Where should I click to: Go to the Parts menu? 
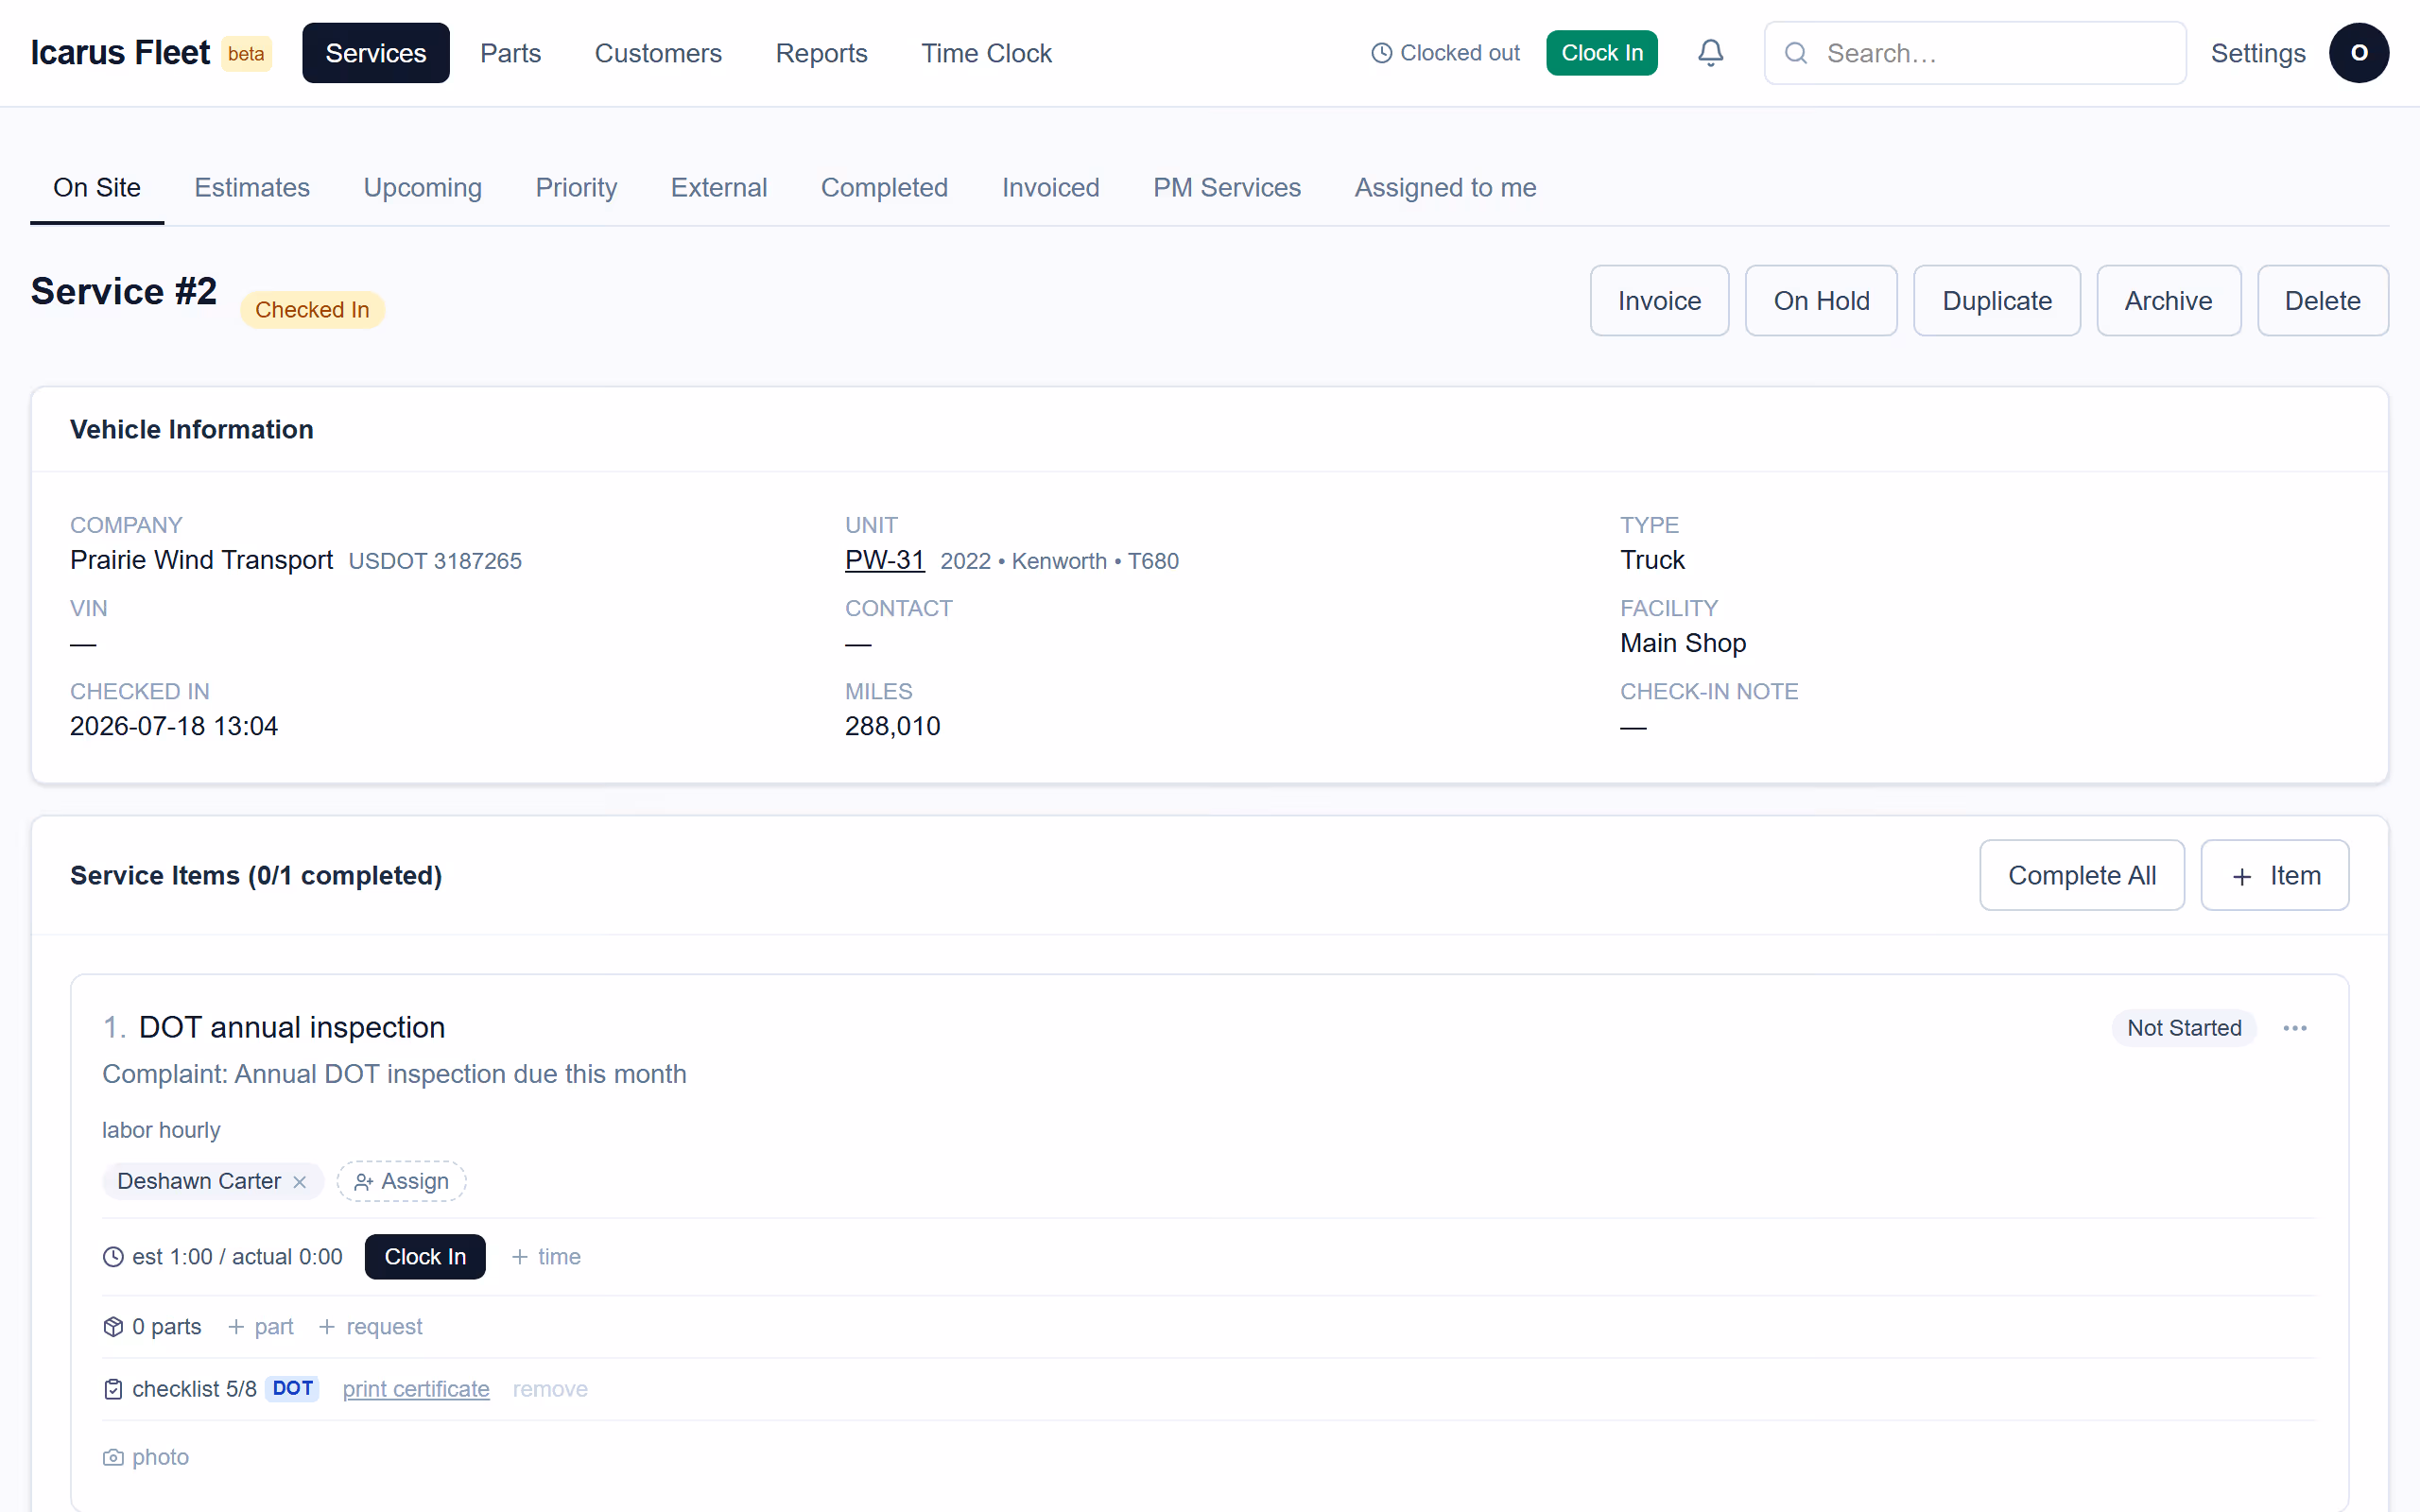click(510, 53)
